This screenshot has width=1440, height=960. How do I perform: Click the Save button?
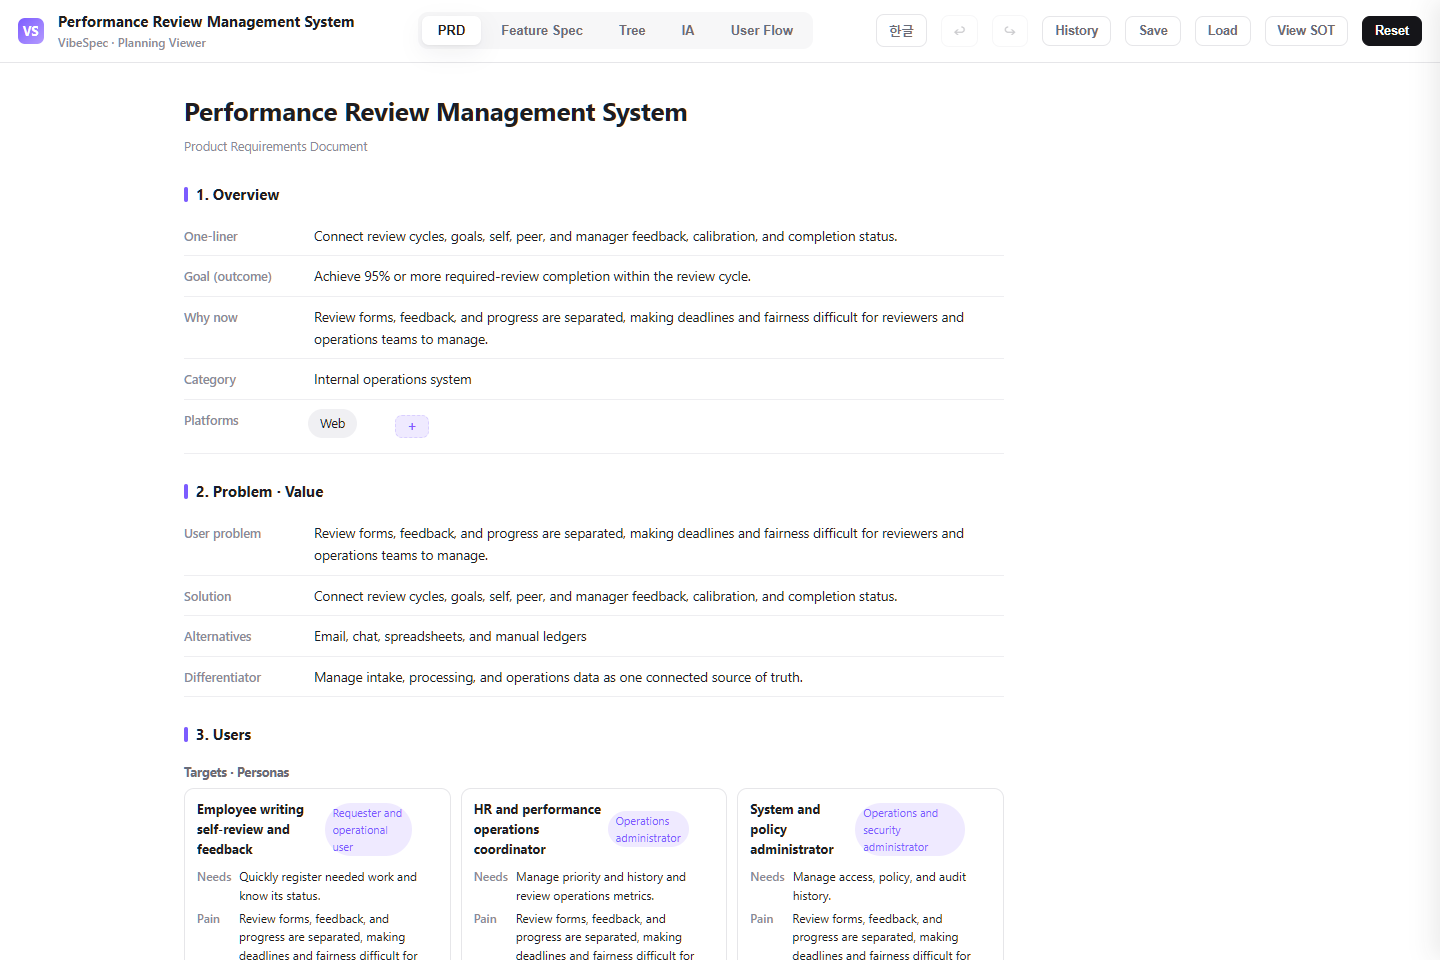pyautogui.click(x=1153, y=31)
